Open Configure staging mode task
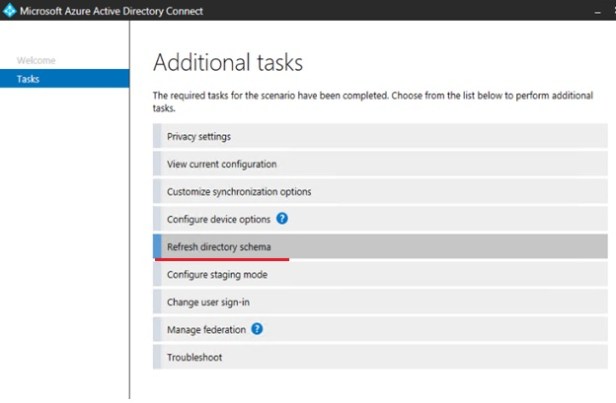Viewport: 616px width, 403px height. point(217,274)
